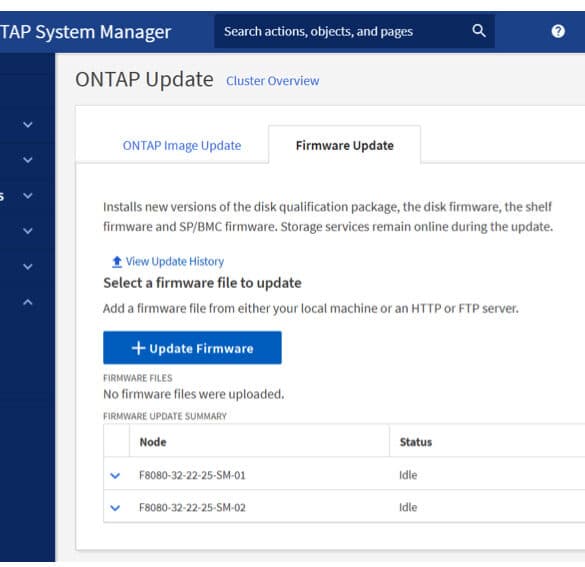Viewport: 585px width, 567px height.
Task: Click the Idle status of the SM-01 node
Action: (x=408, y=475)
